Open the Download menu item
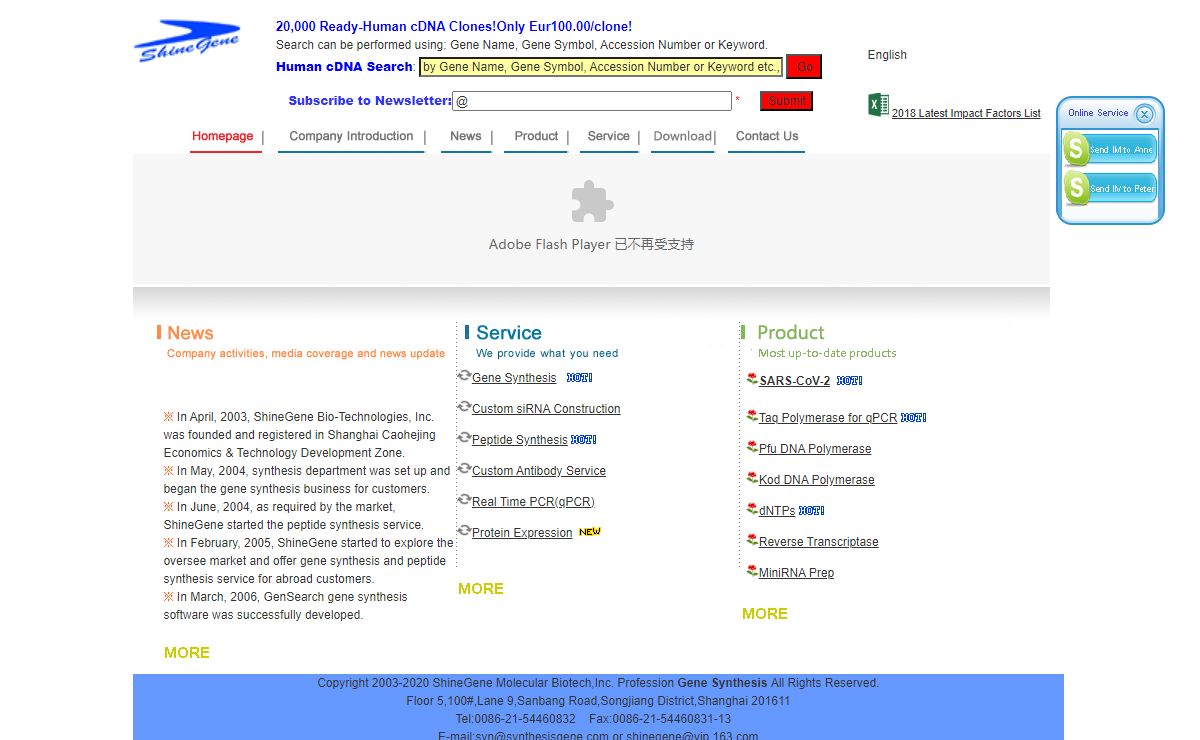Screen dimensions: 1200x740 point(682,136)
